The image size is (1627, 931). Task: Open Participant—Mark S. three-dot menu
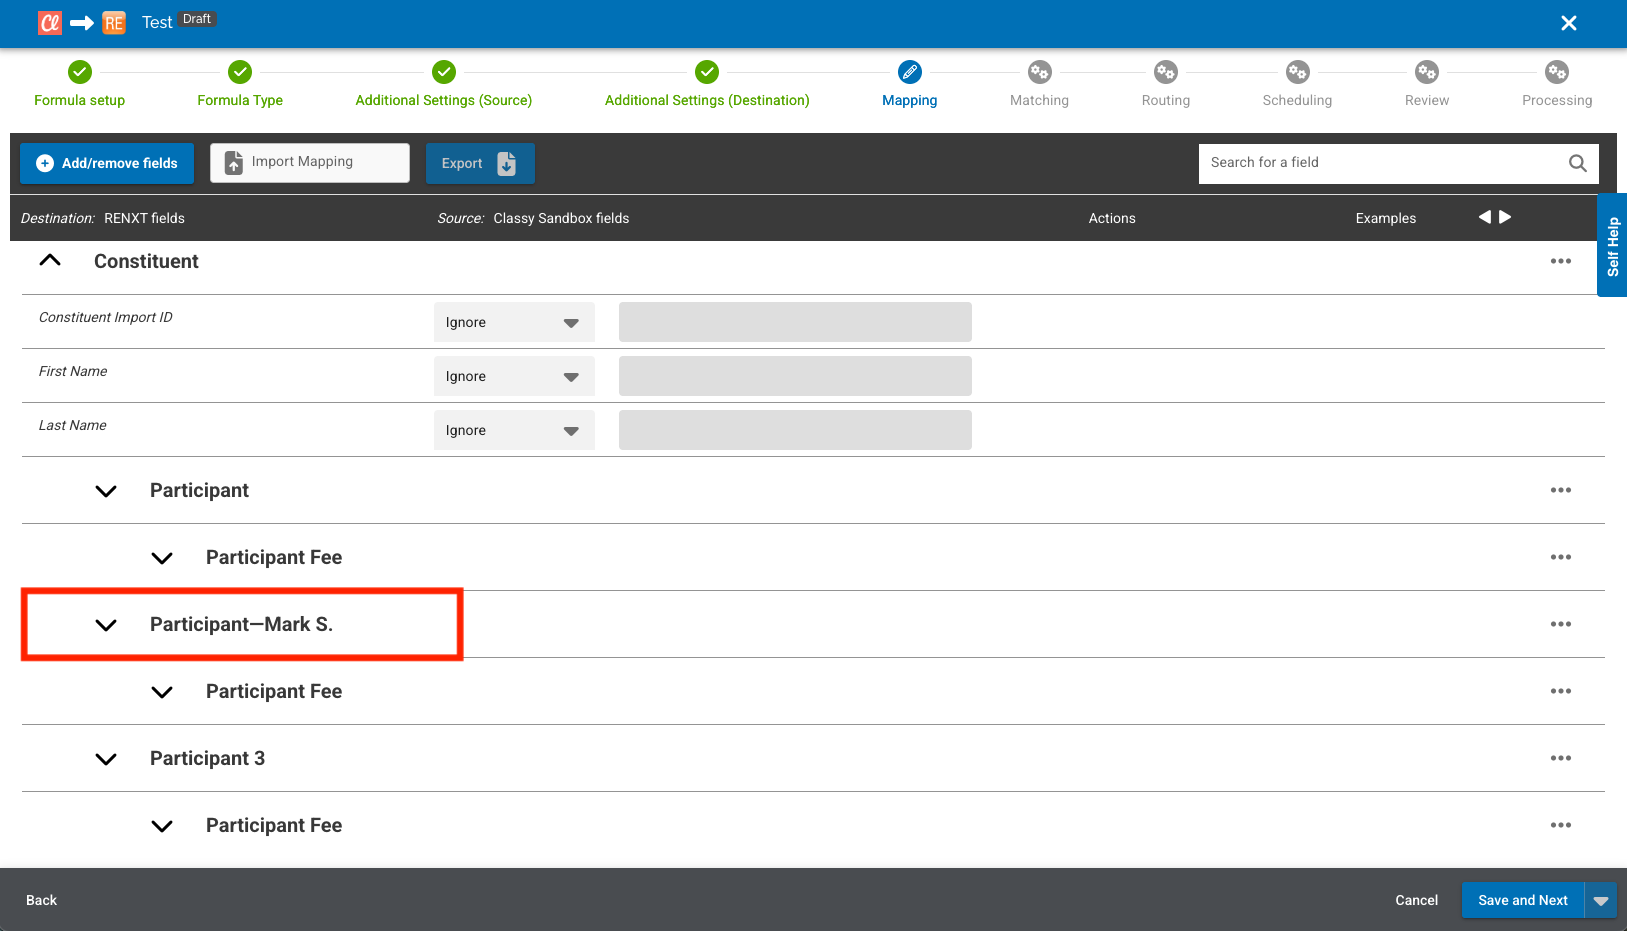[1560, 624]
